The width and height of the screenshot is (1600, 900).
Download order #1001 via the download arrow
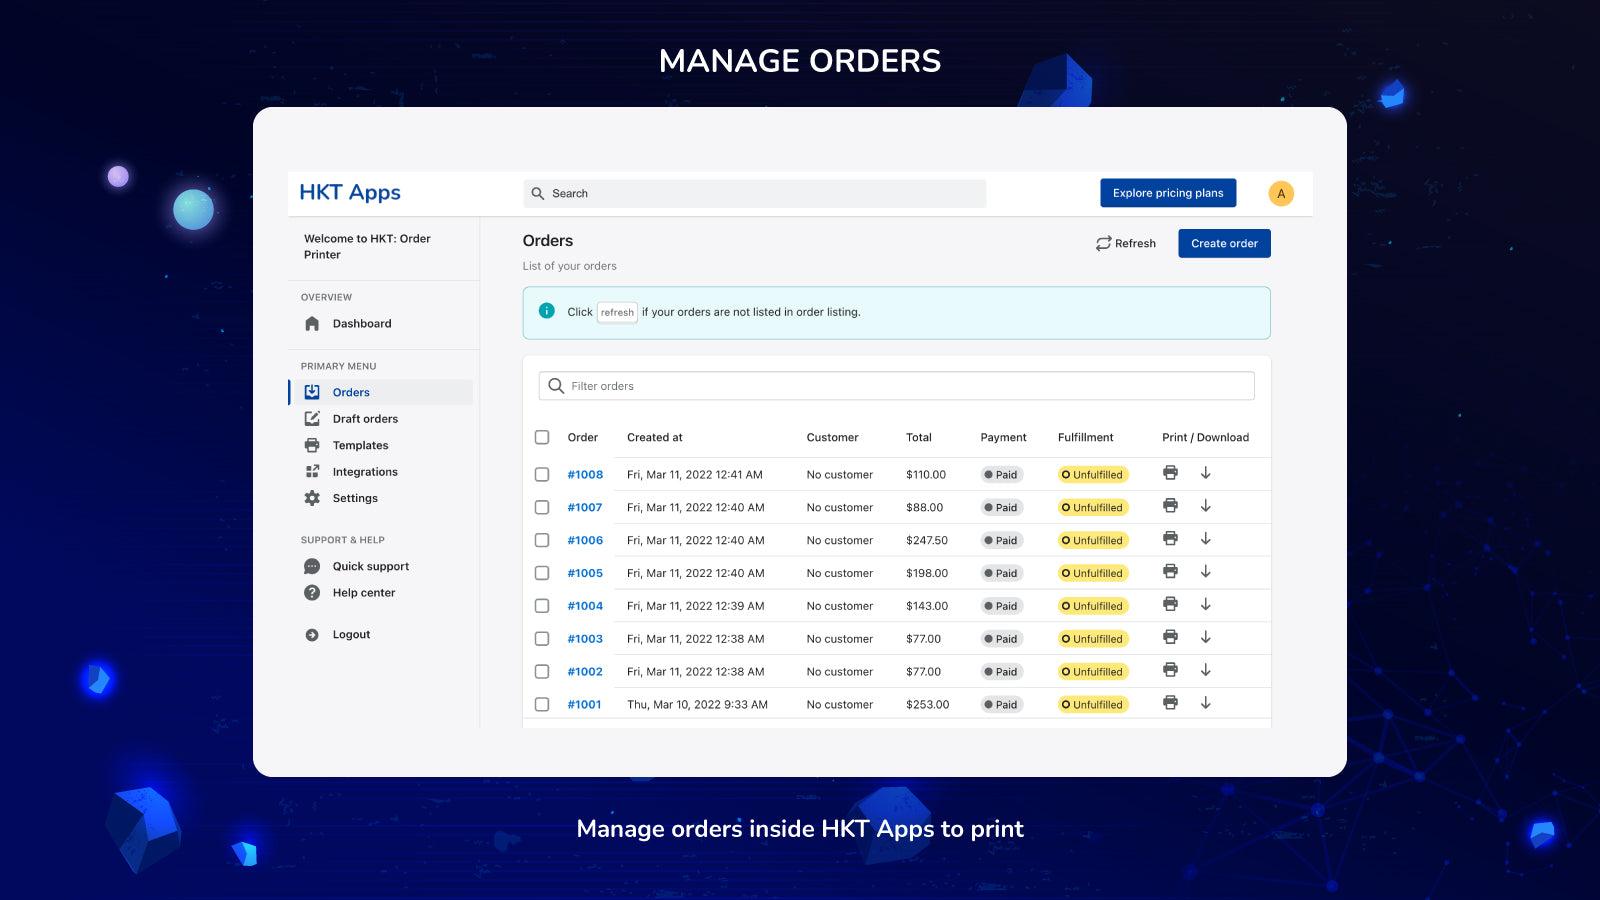pos(1206,704)
